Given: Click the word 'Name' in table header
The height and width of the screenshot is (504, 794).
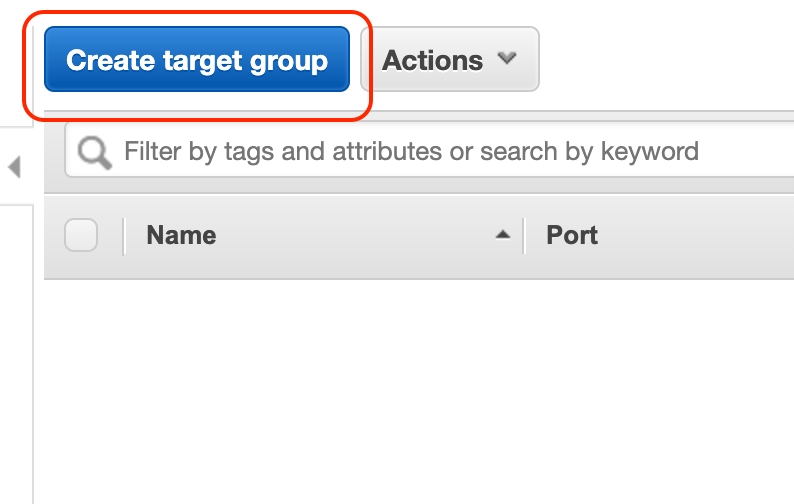Looking at the screenshot, I should pyautogui.click(x=181, y=236).
